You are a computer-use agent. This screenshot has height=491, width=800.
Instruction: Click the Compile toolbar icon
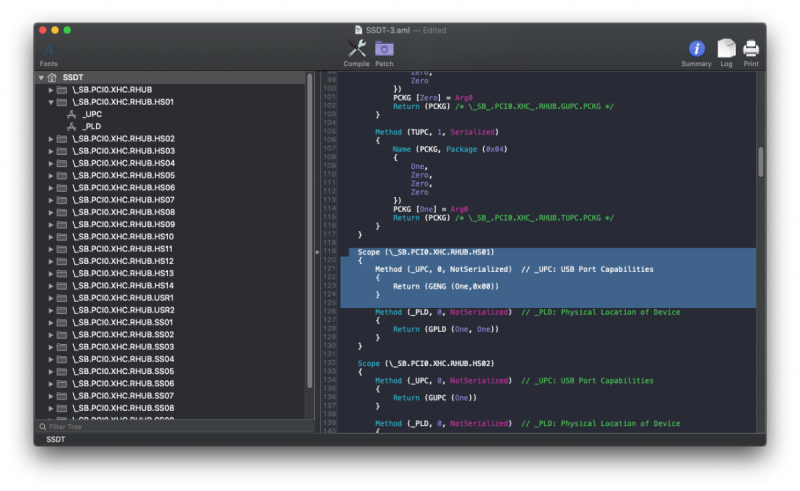tap(356, 50)
